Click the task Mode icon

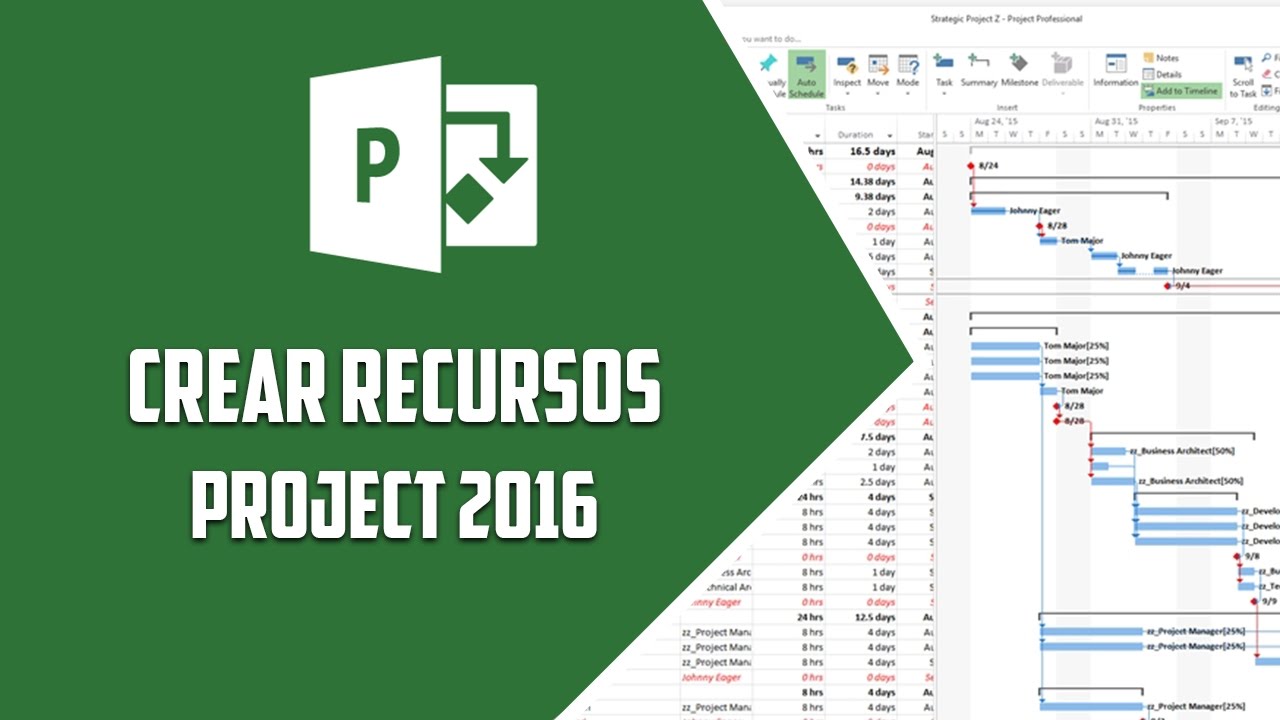click(908, 65)
